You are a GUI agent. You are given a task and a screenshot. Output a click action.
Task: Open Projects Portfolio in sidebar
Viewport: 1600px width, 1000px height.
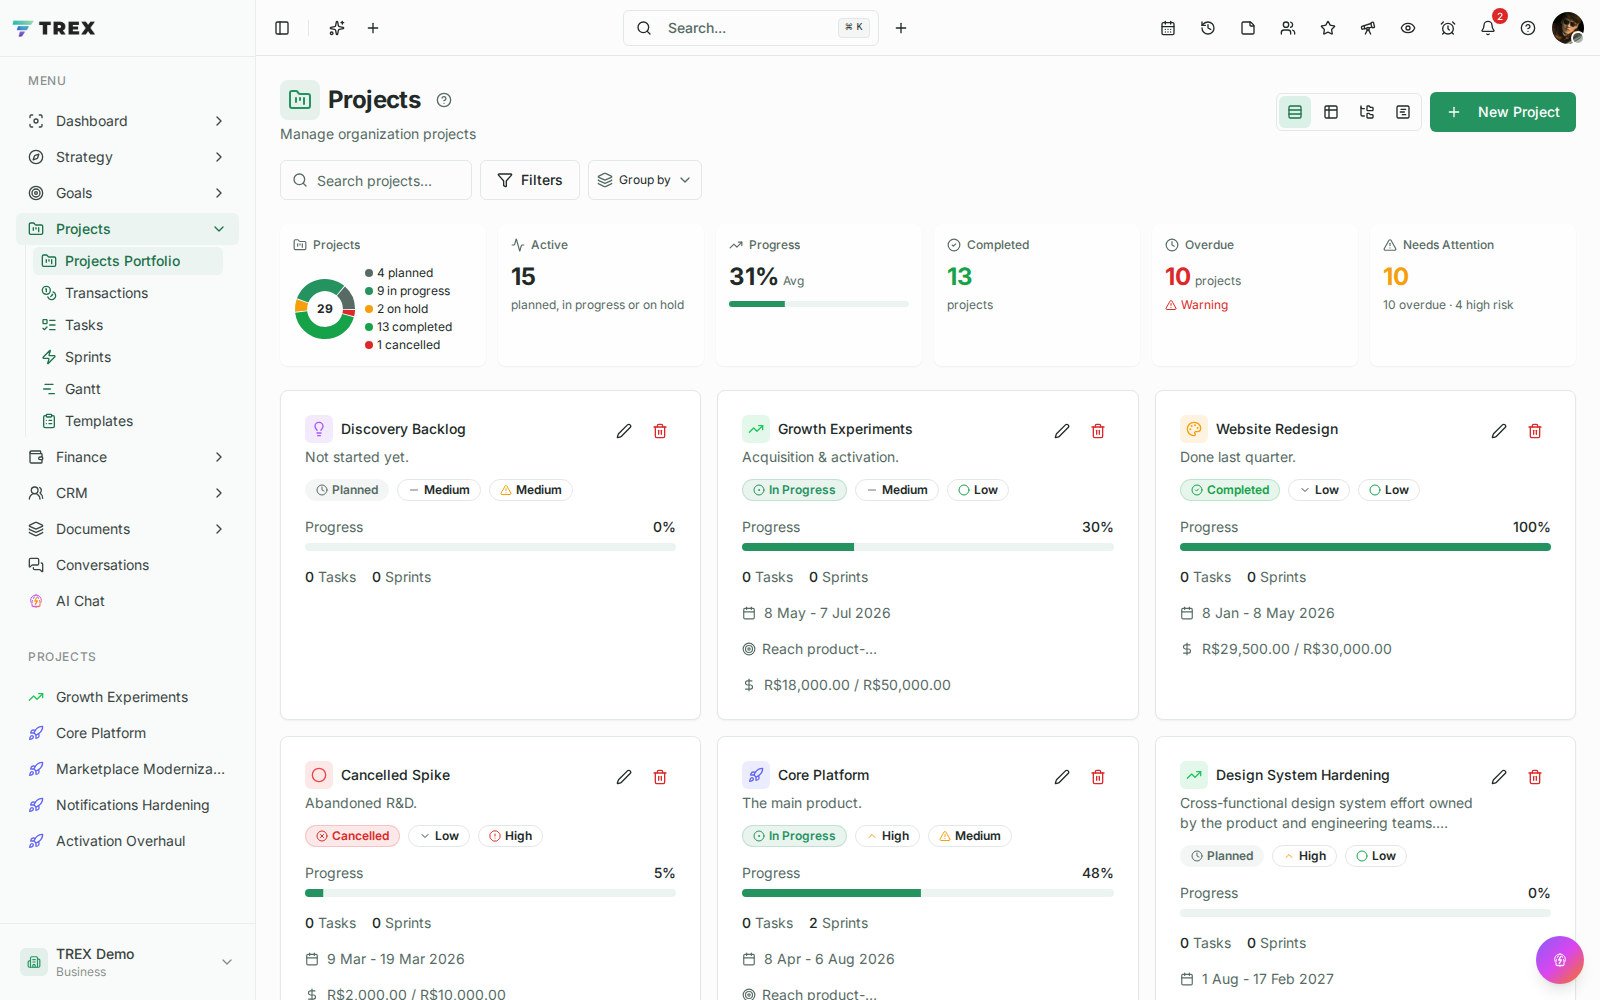(128, 261)
